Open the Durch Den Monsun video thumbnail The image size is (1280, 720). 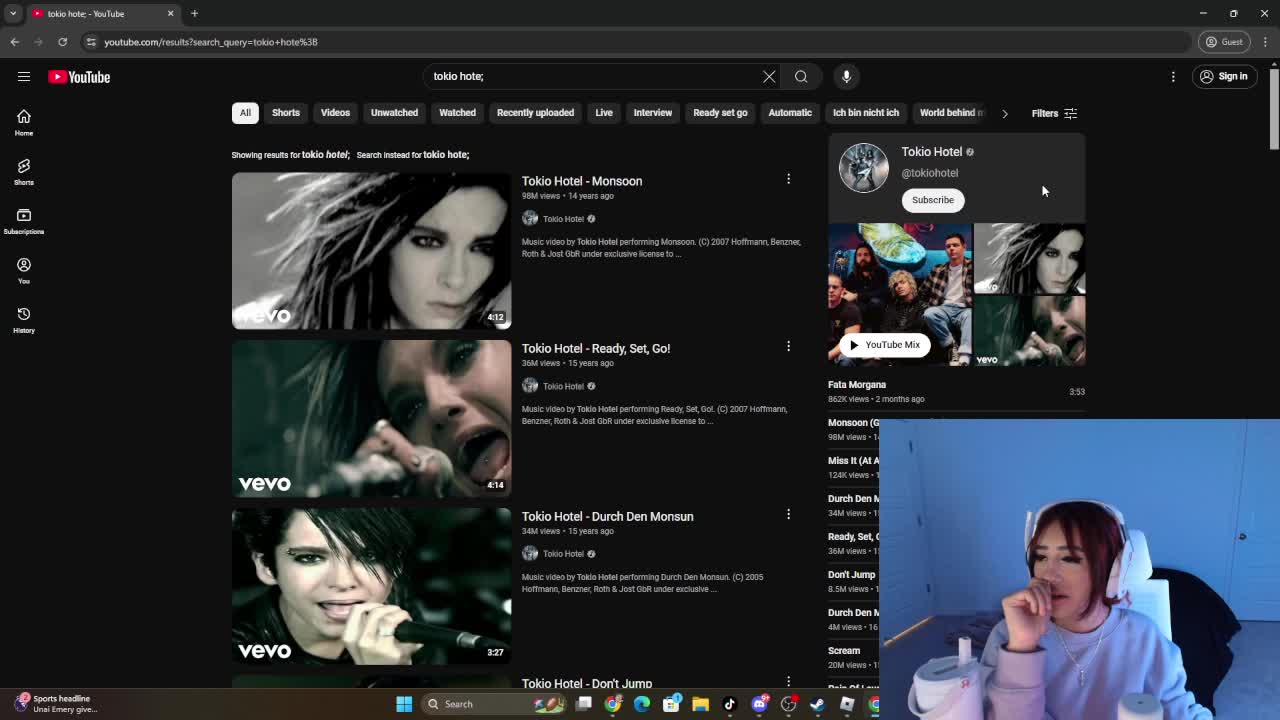click(371, 586)
